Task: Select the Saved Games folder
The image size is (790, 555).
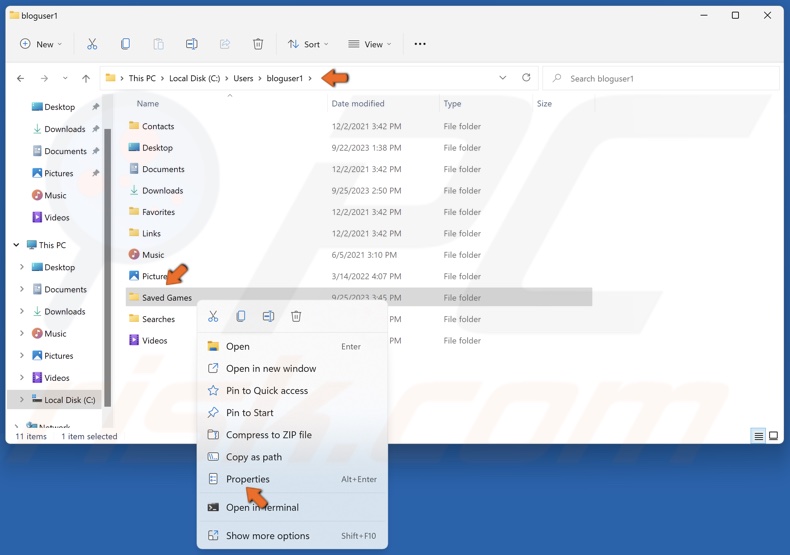Action: click(359, 298)
